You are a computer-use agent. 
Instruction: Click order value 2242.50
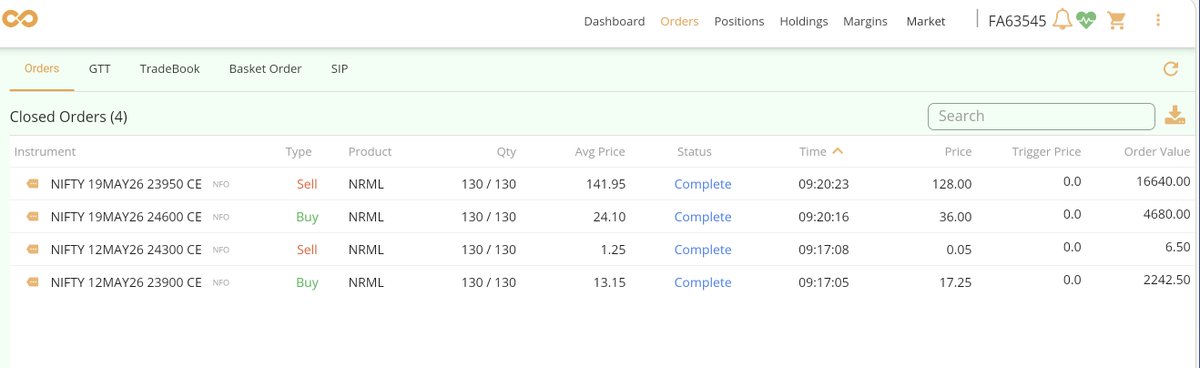pyautogui.click(x=1168, y=280)
